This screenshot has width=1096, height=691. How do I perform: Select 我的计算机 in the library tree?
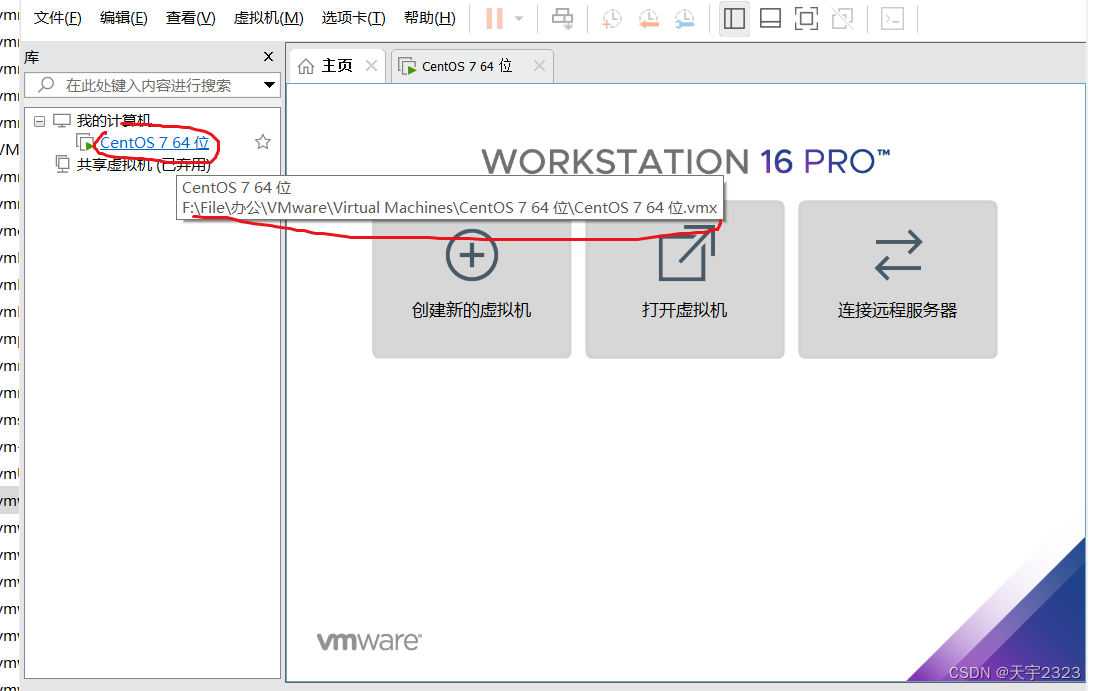(x=114, y=121)
